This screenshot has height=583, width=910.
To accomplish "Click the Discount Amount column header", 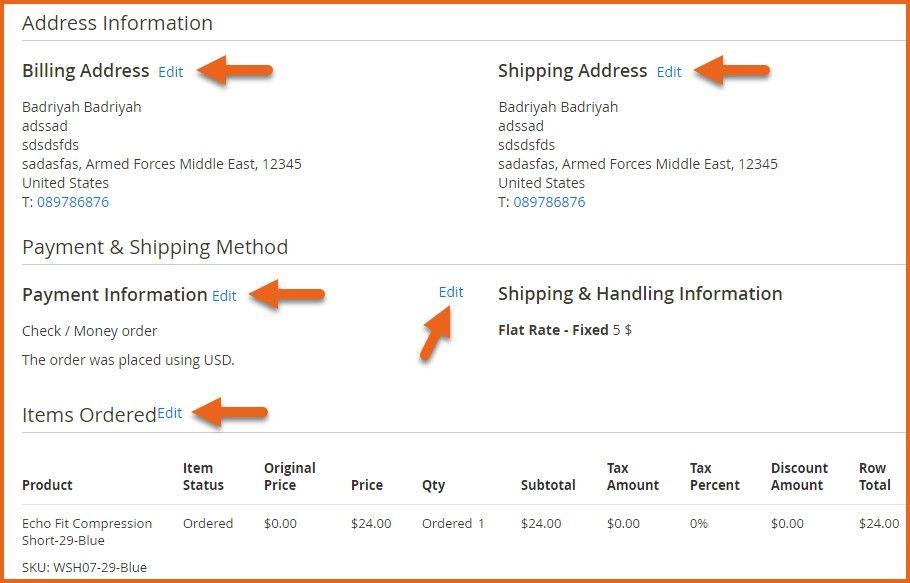I will pyautogui.click(x=799, y=476).
